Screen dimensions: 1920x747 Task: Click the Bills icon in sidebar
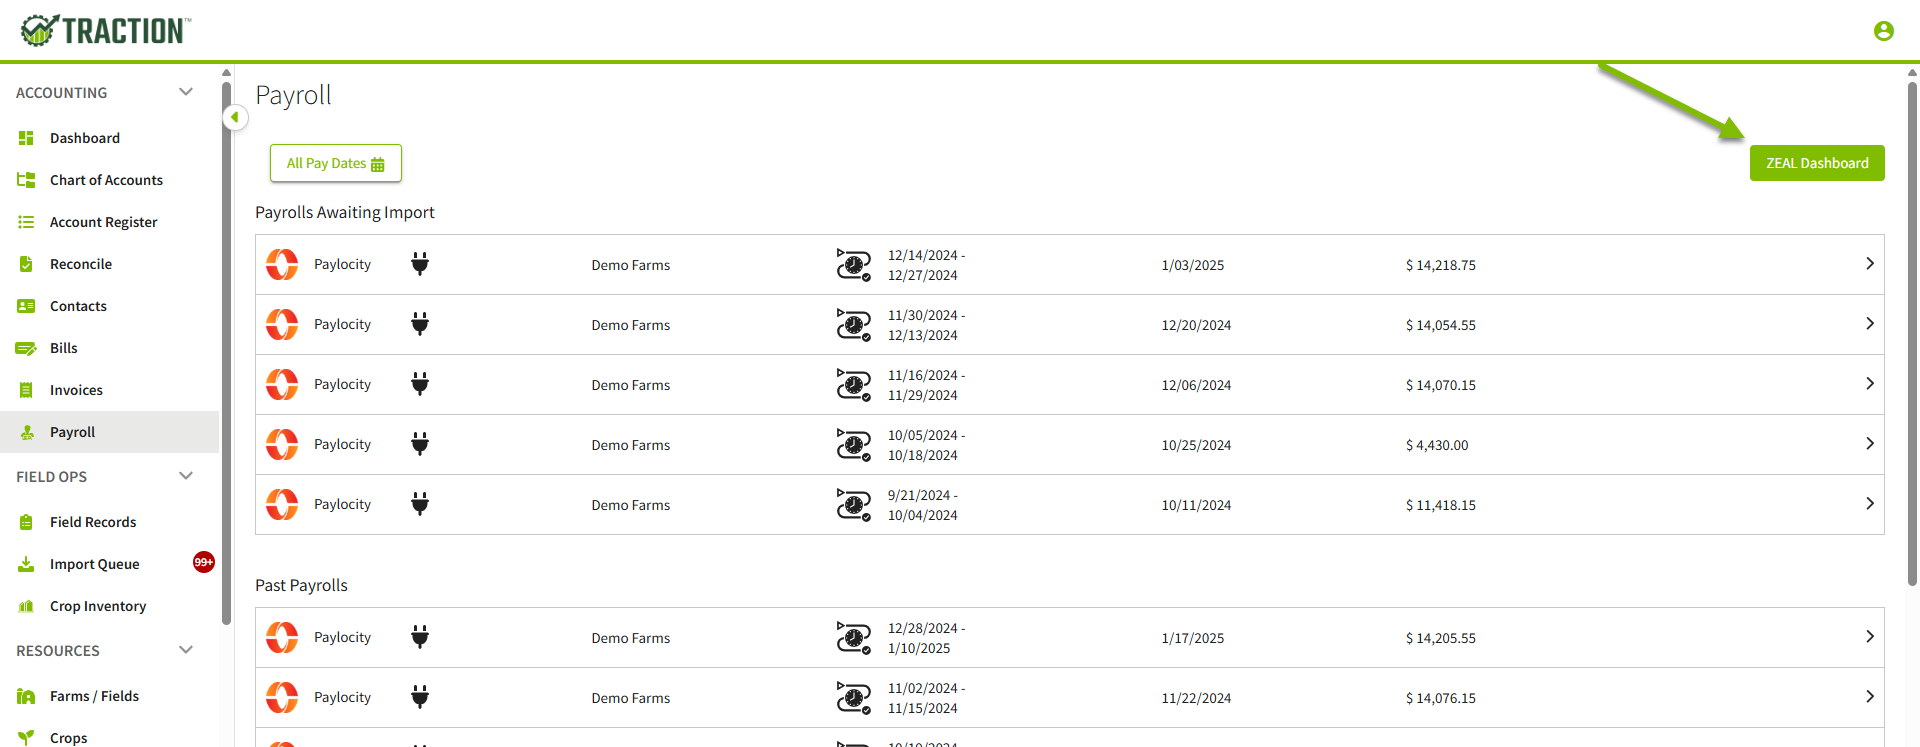click(26, 348)
